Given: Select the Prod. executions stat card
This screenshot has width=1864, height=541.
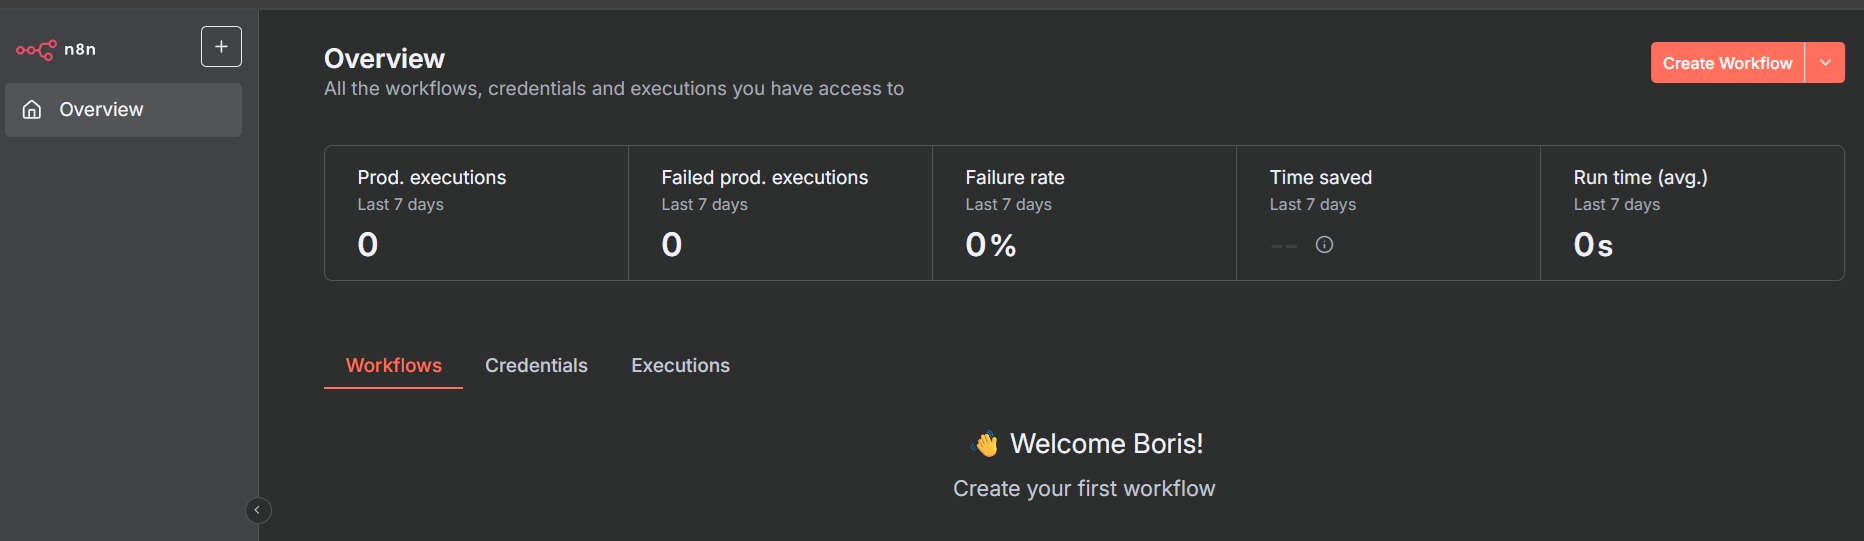Looking at the screenshot, I should (477, 213).
